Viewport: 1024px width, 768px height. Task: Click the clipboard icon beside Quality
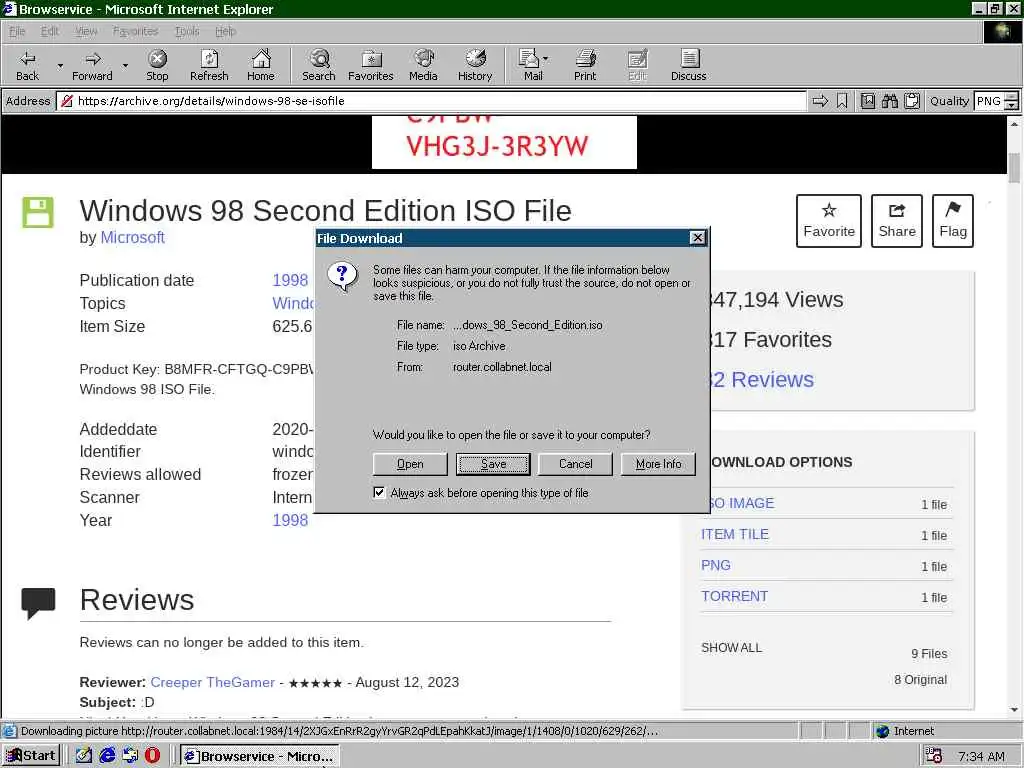coord(912,101)
